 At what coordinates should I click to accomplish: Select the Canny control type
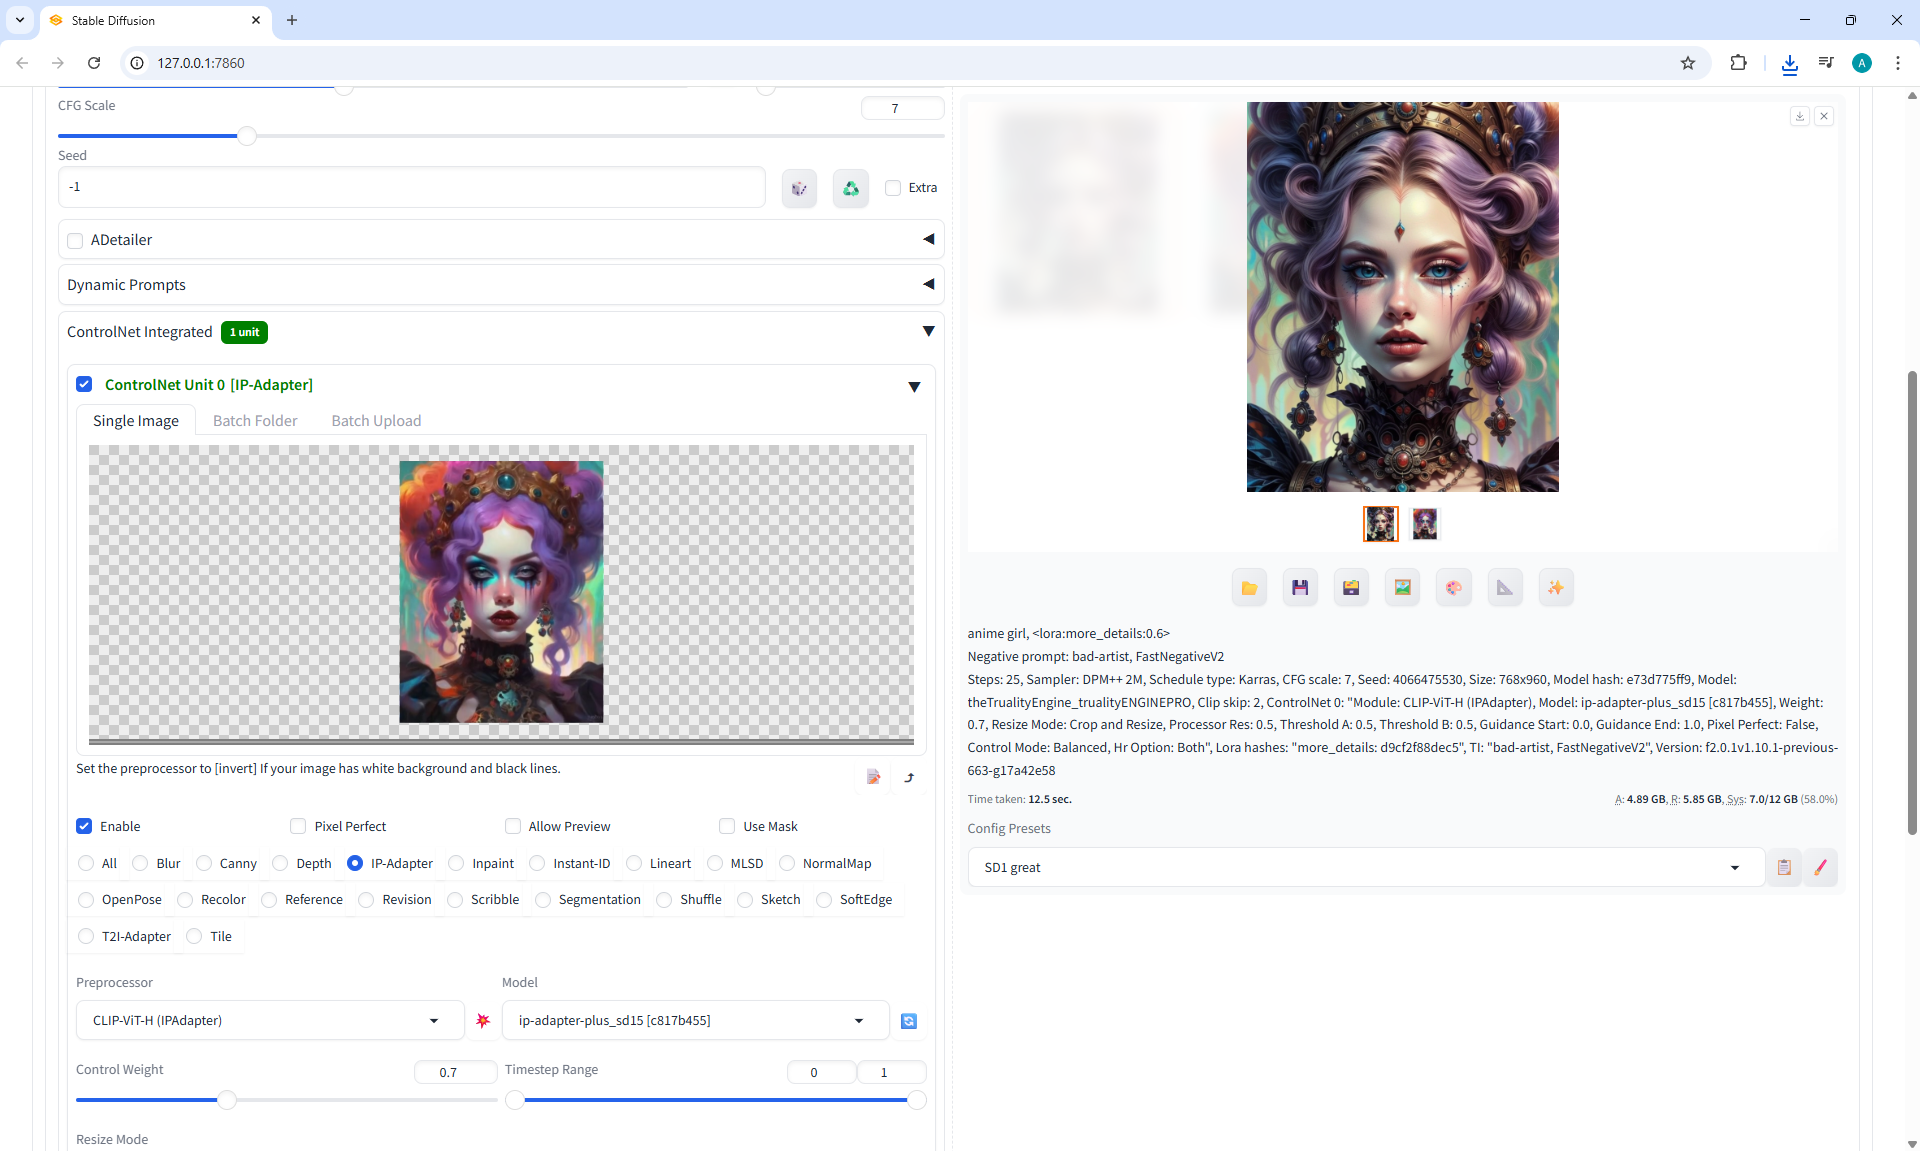205,863
